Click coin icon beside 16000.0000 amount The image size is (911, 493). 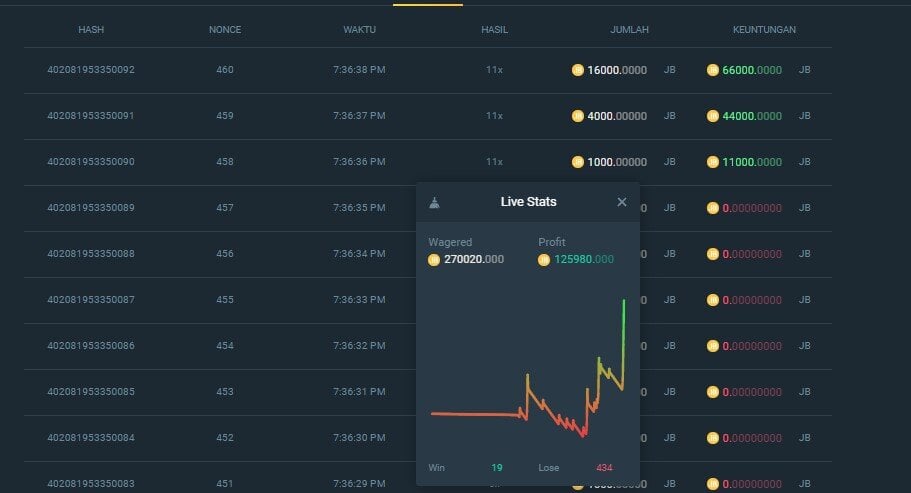(x=578, y=70)
